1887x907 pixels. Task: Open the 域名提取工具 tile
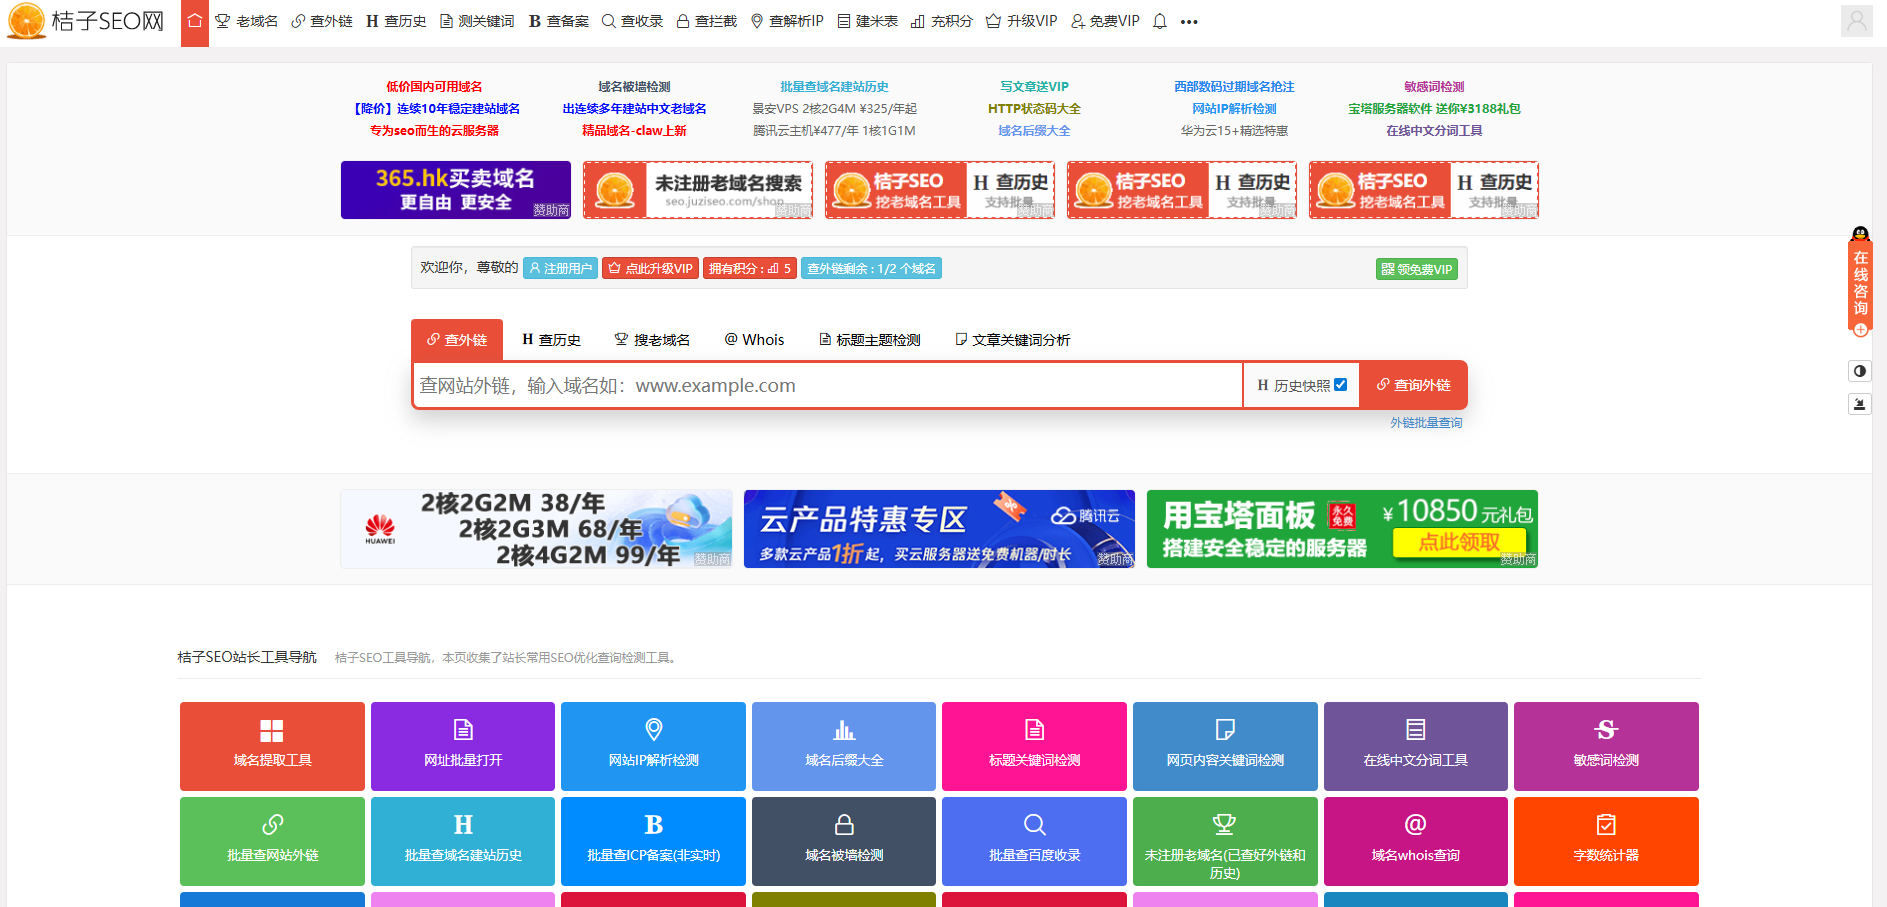click(x=272, y=746)
